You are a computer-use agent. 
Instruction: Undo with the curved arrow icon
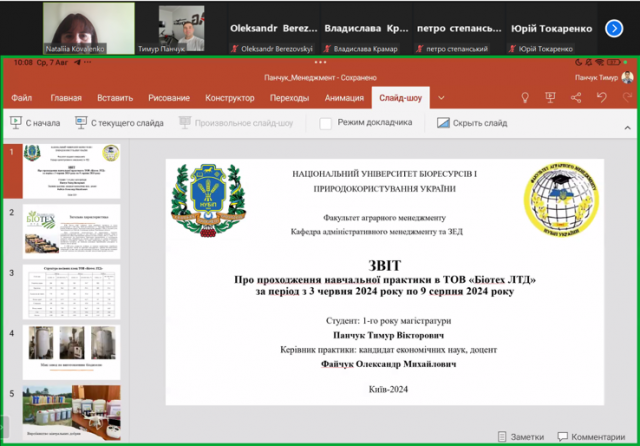602,98
